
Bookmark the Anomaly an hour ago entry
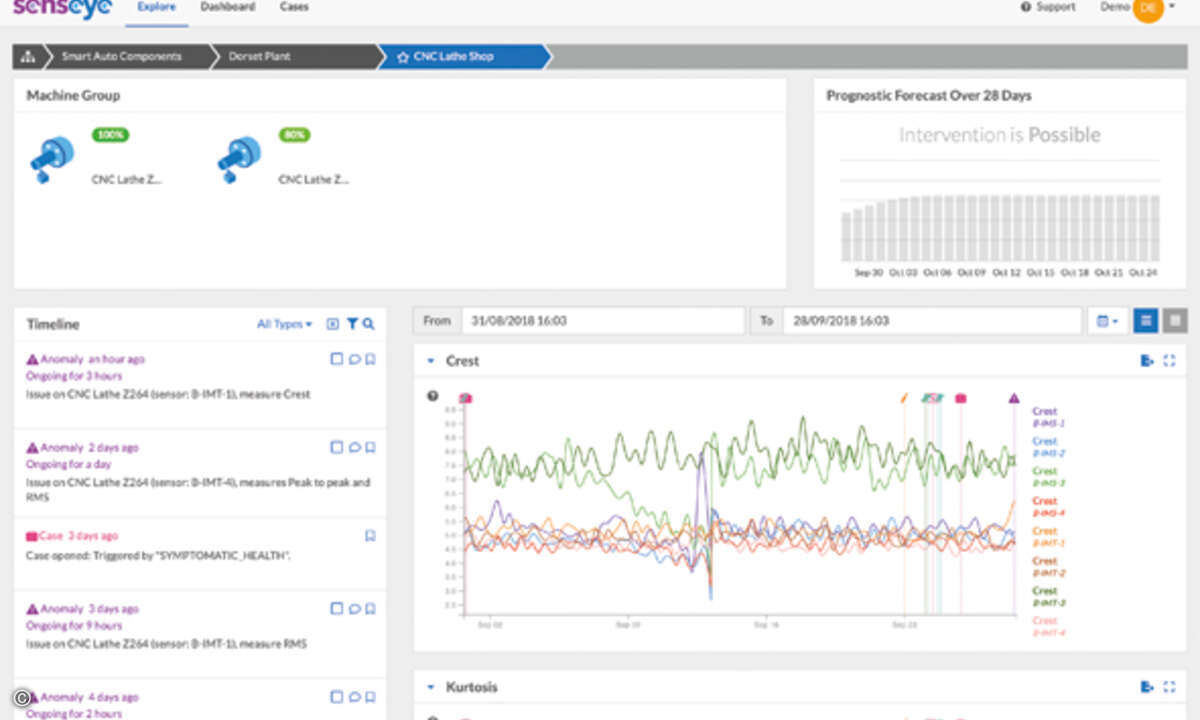tap(369, 360)
